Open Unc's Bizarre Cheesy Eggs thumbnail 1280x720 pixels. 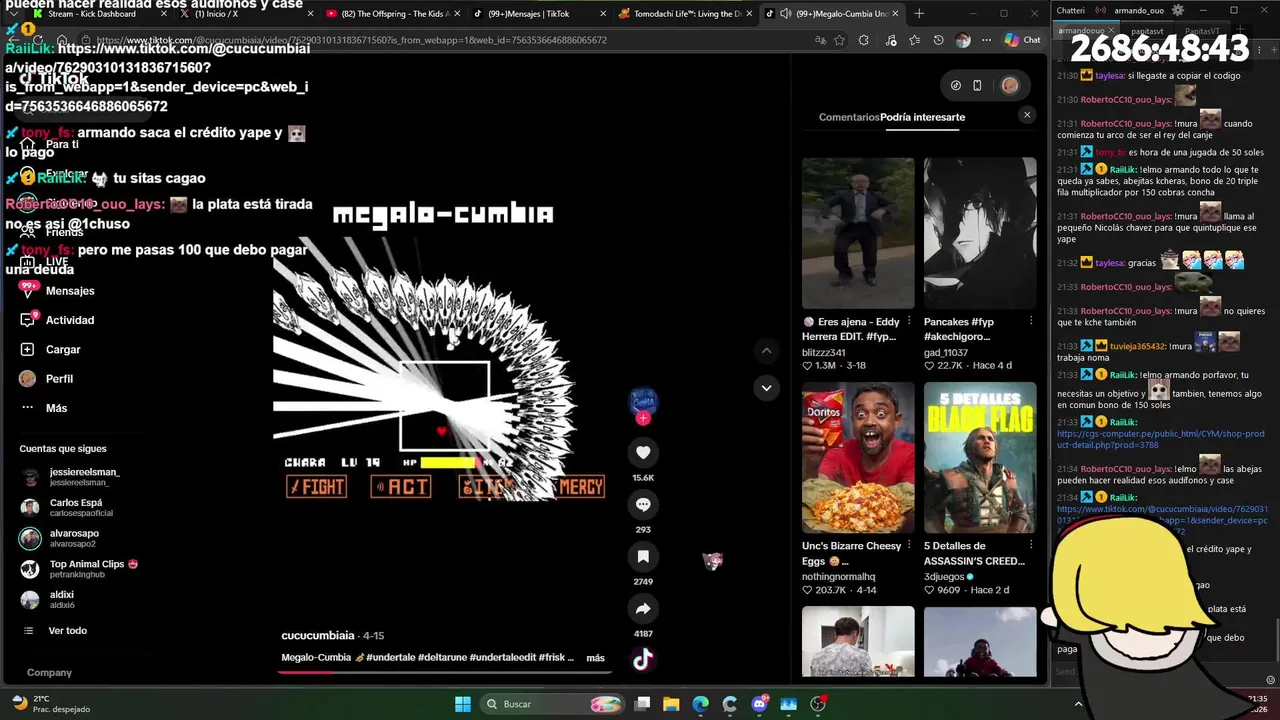pos(858,457)
